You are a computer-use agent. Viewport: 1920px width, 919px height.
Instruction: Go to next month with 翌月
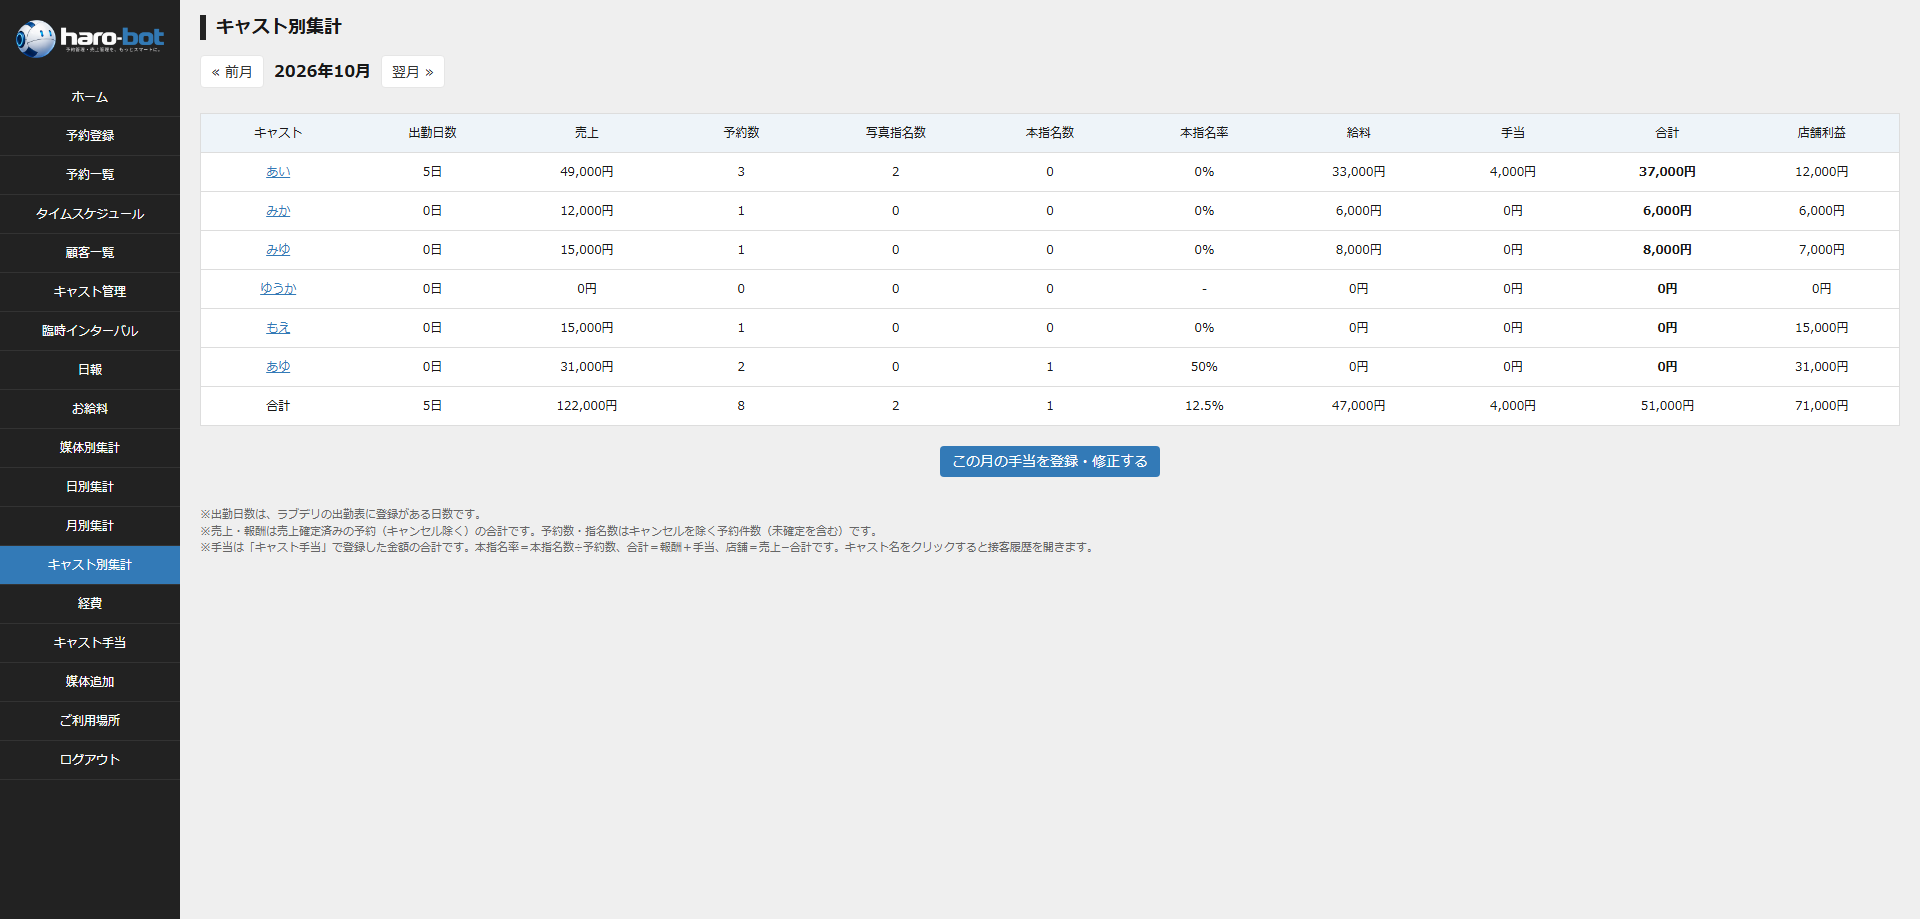pyautogui.click(x=413, y=72)
